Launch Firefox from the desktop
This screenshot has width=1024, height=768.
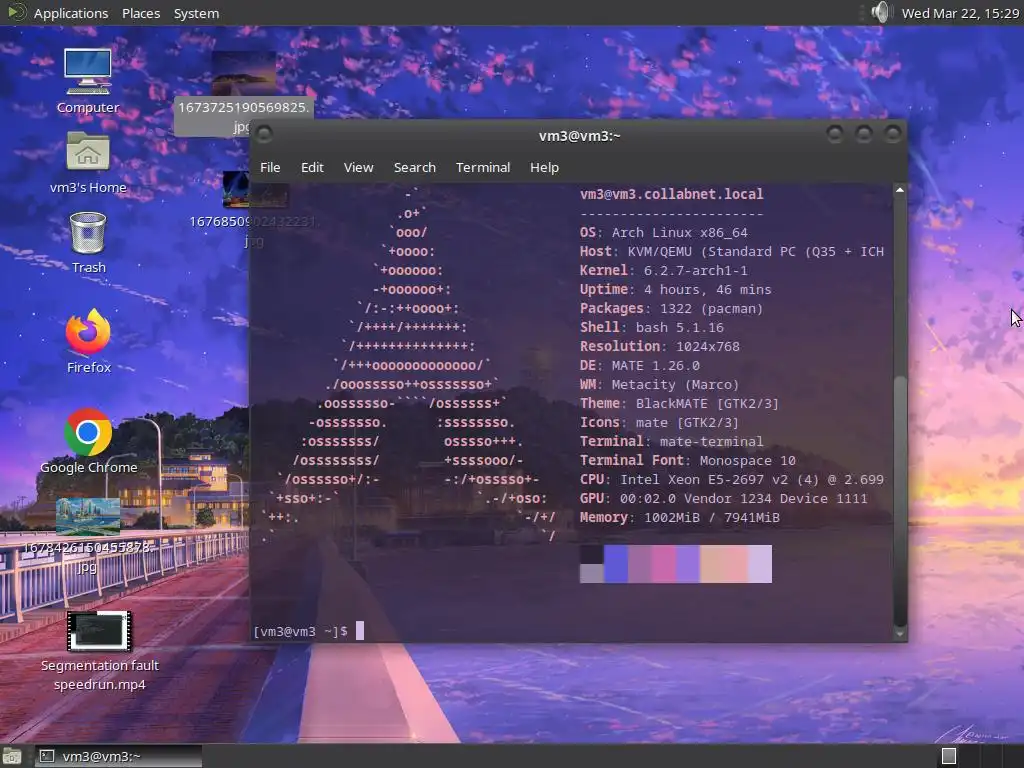coord(88,341)
